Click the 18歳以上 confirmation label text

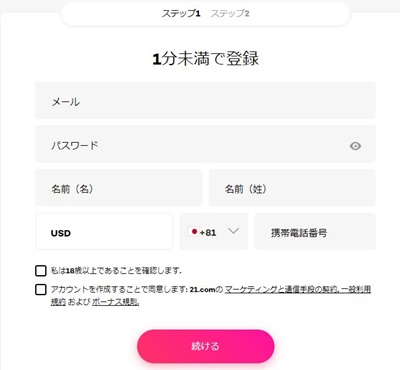pyautogui.click(x=116, y=270)
